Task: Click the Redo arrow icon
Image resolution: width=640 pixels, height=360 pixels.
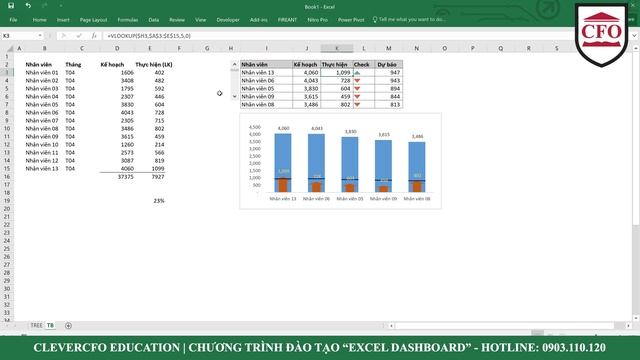Action: pos(44,6)
